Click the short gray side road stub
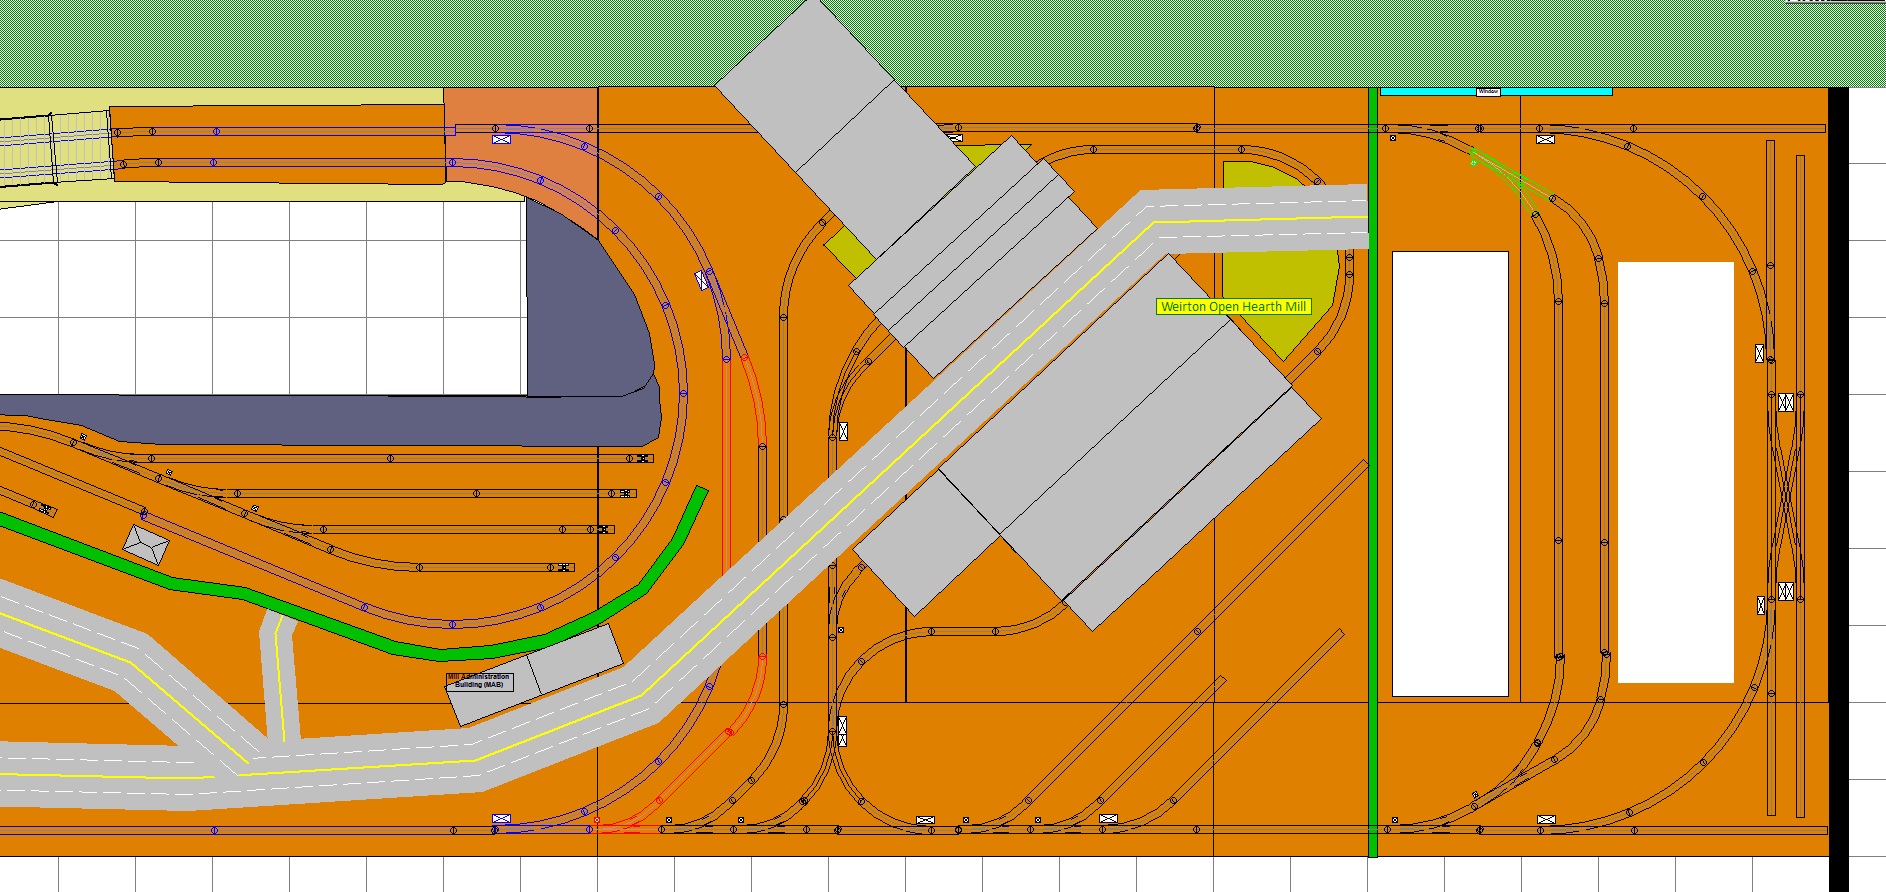Image resolution: width=1886 pixels, height=892 pixels. (281, 680)
